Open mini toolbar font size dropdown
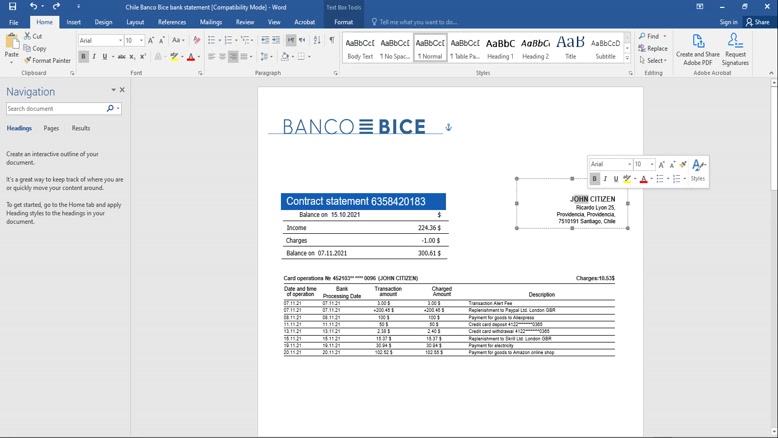Image resolution: width=778 pixels, height=438 pixels. tap(652, 164)
